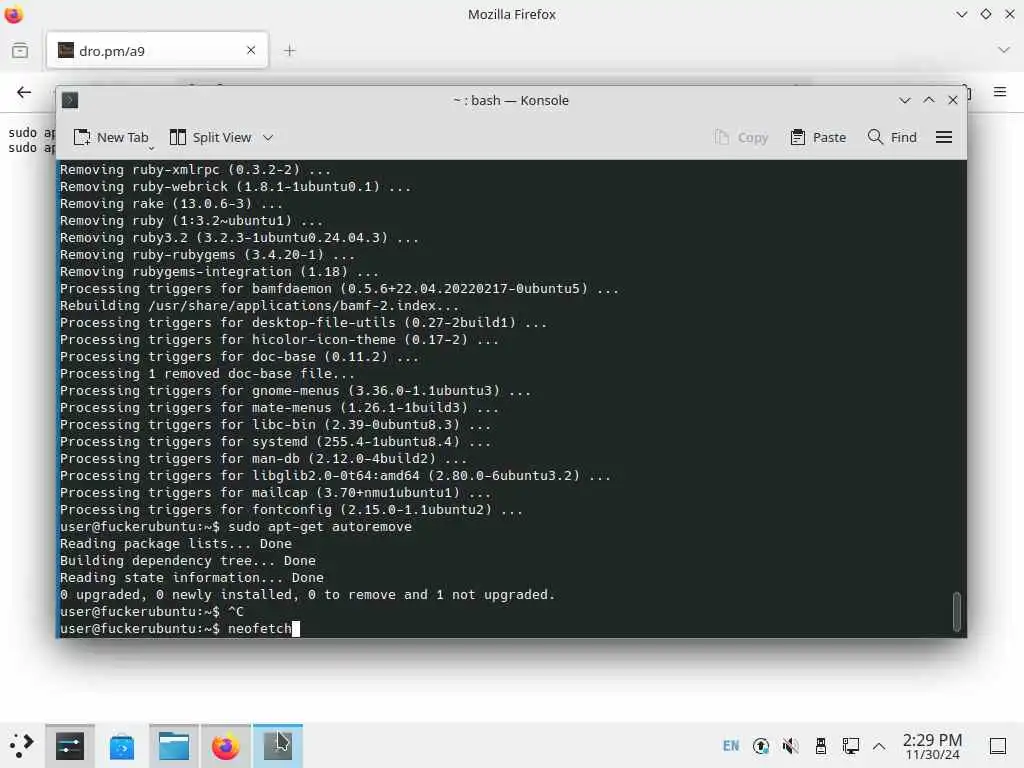Open a new Firefox tab with plus
This screenshot has height=768, width=1024.
pyautogui.click(x=289, y=50)
